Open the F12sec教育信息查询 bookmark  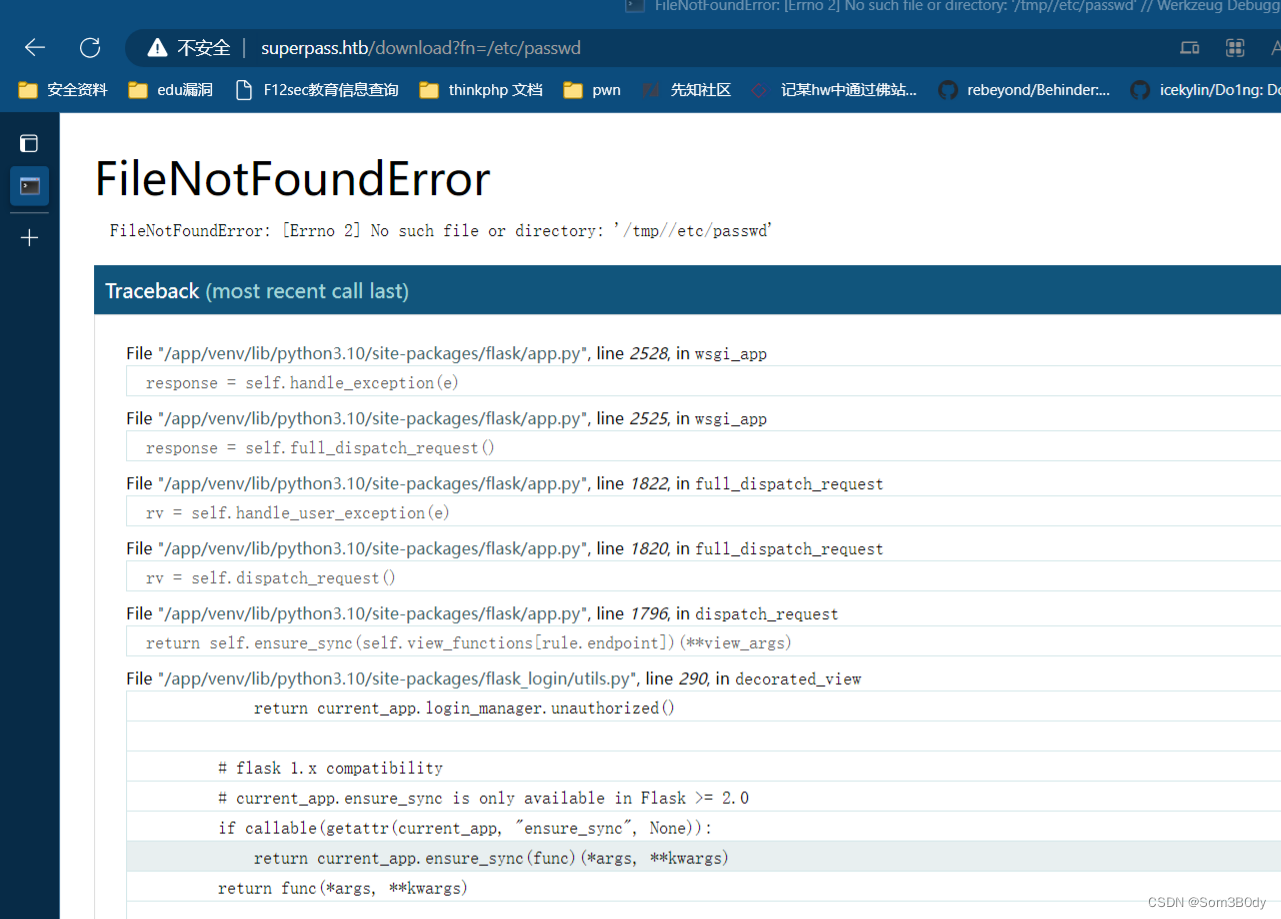pos(316,90)
